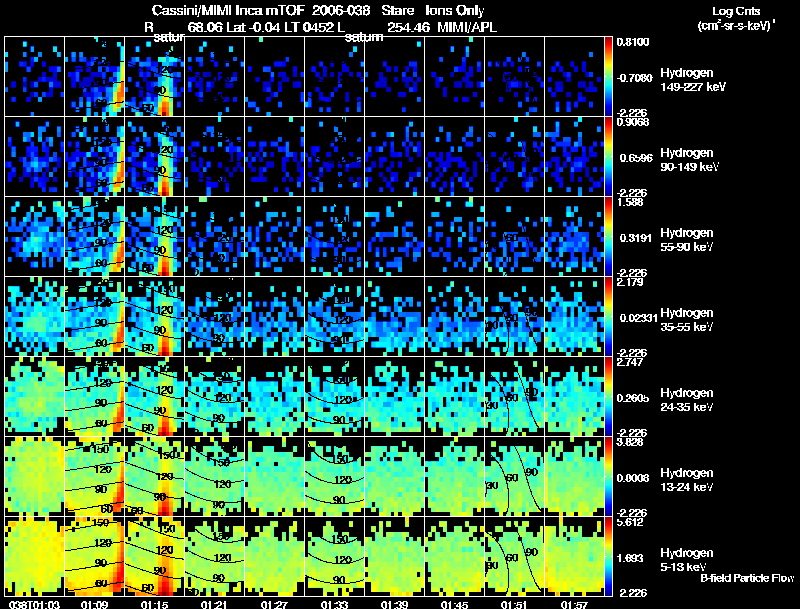Click the '2.747' colorbar value
Image resolution: width=800 pixels, height=609 pixels.
[630, 362]
